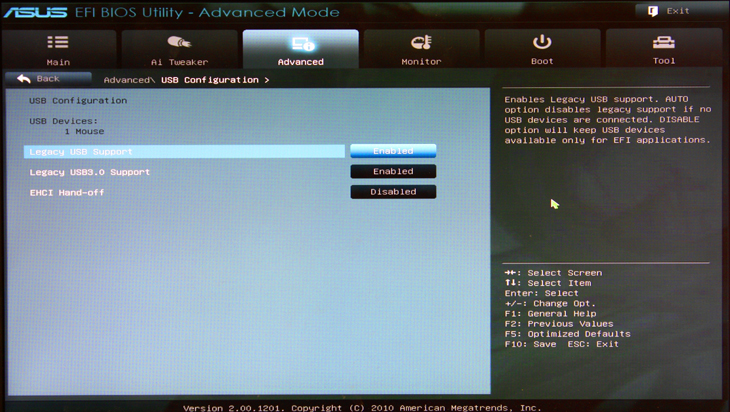Image resolution: width=730 pixels, height=412 pixels.
Task: Select the EHCI Hand-off setting label
Action: (67, 192)
